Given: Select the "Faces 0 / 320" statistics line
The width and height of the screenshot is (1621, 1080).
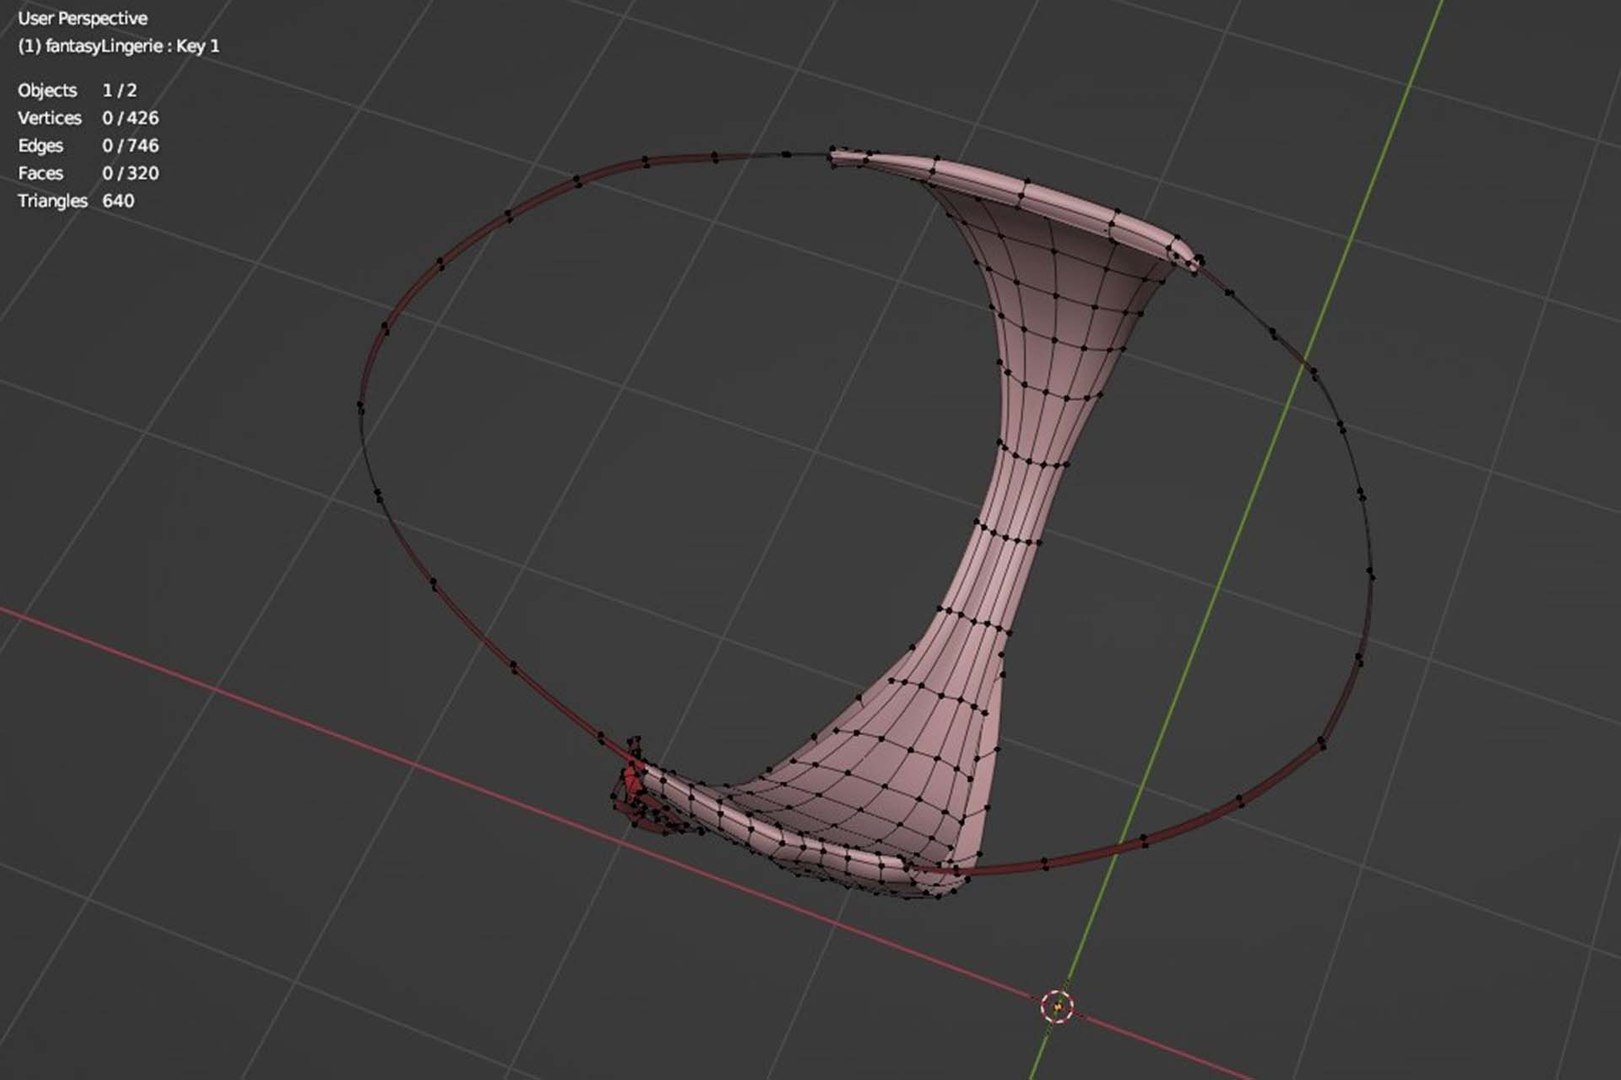Looking at the screenshot, I should coord(88,173).
